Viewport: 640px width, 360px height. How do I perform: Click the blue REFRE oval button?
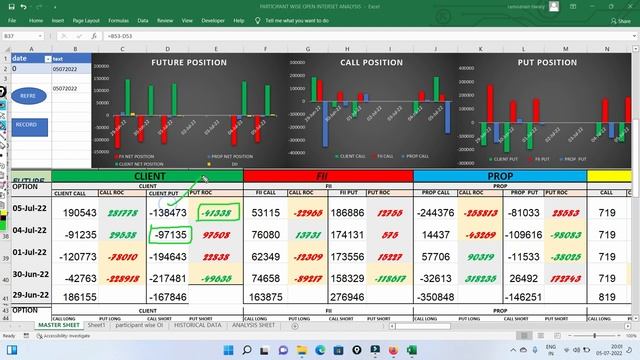tap(29, 96)
